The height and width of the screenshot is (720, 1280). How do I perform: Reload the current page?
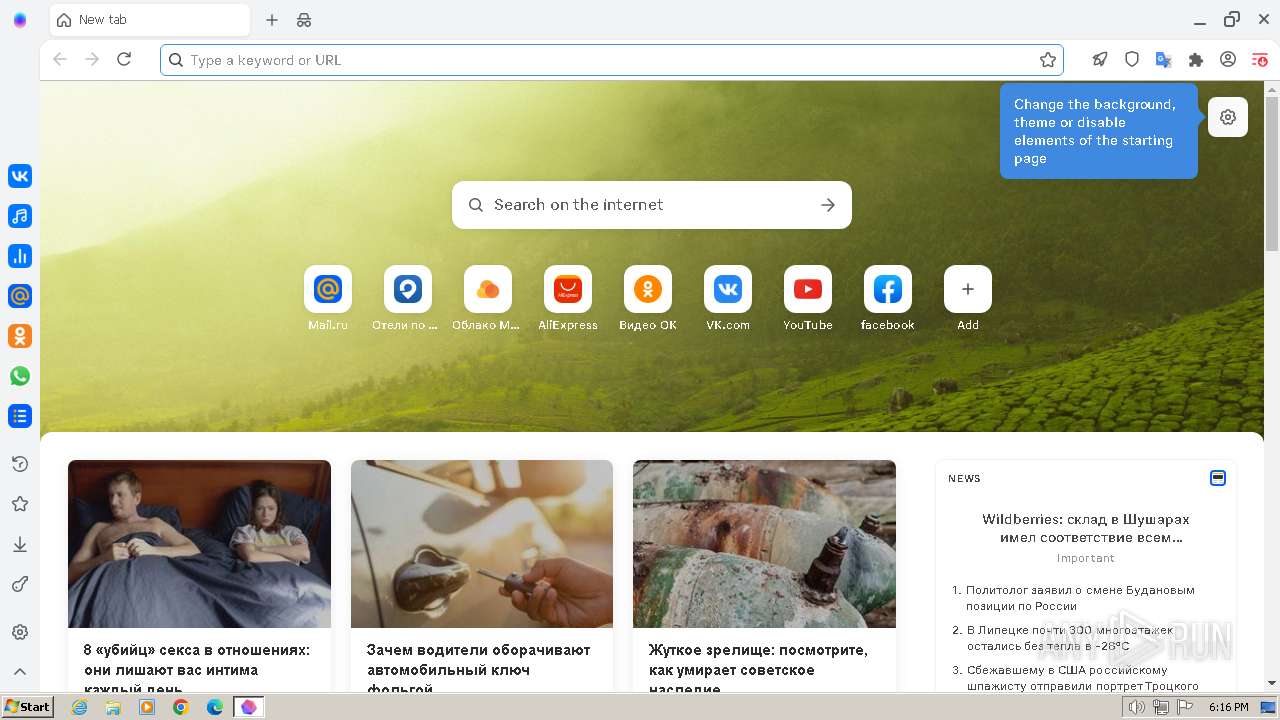(124, 60)
